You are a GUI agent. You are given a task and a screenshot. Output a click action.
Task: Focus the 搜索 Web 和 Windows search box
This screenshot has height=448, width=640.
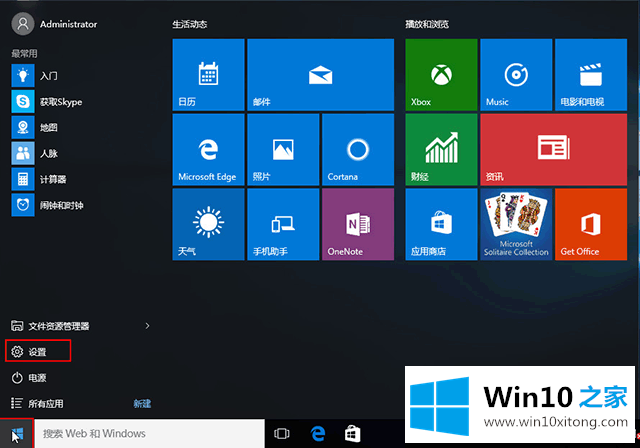149,433
